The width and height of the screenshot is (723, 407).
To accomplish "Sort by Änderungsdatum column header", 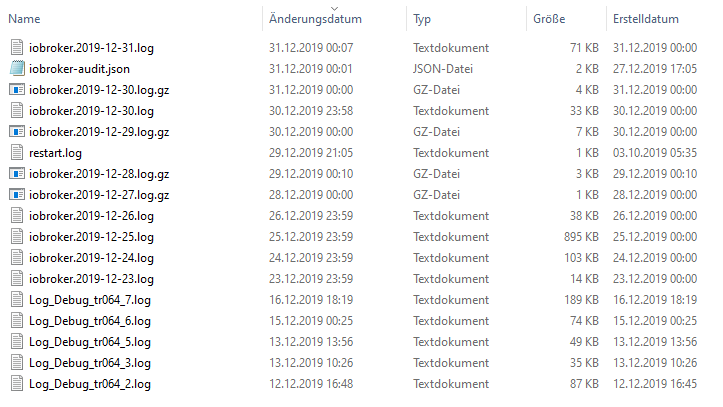I will coord(315,19).
